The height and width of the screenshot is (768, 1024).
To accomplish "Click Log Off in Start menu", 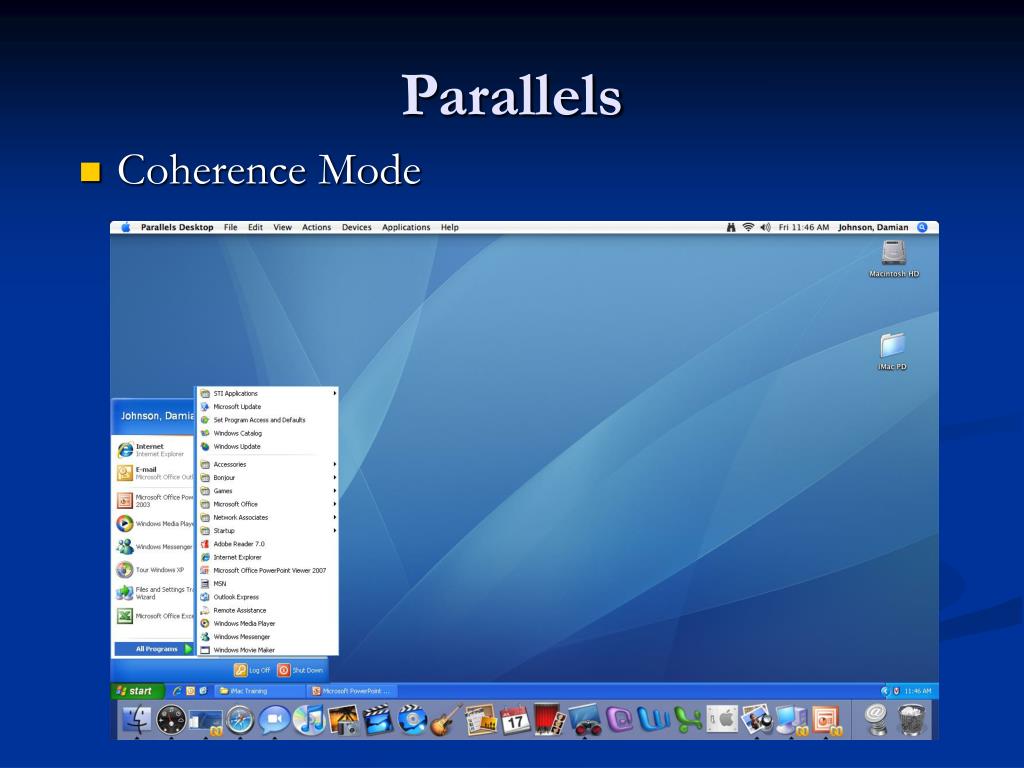I will click(252, 670).
